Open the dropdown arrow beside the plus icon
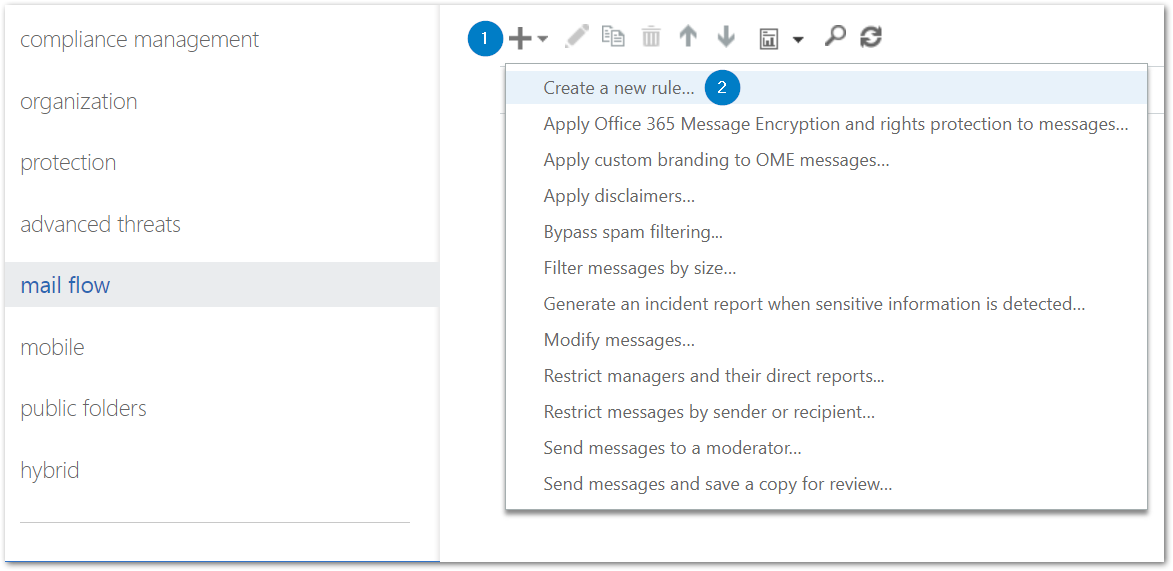The width and height of the screenshot is (1173, 571). [542, 39]
